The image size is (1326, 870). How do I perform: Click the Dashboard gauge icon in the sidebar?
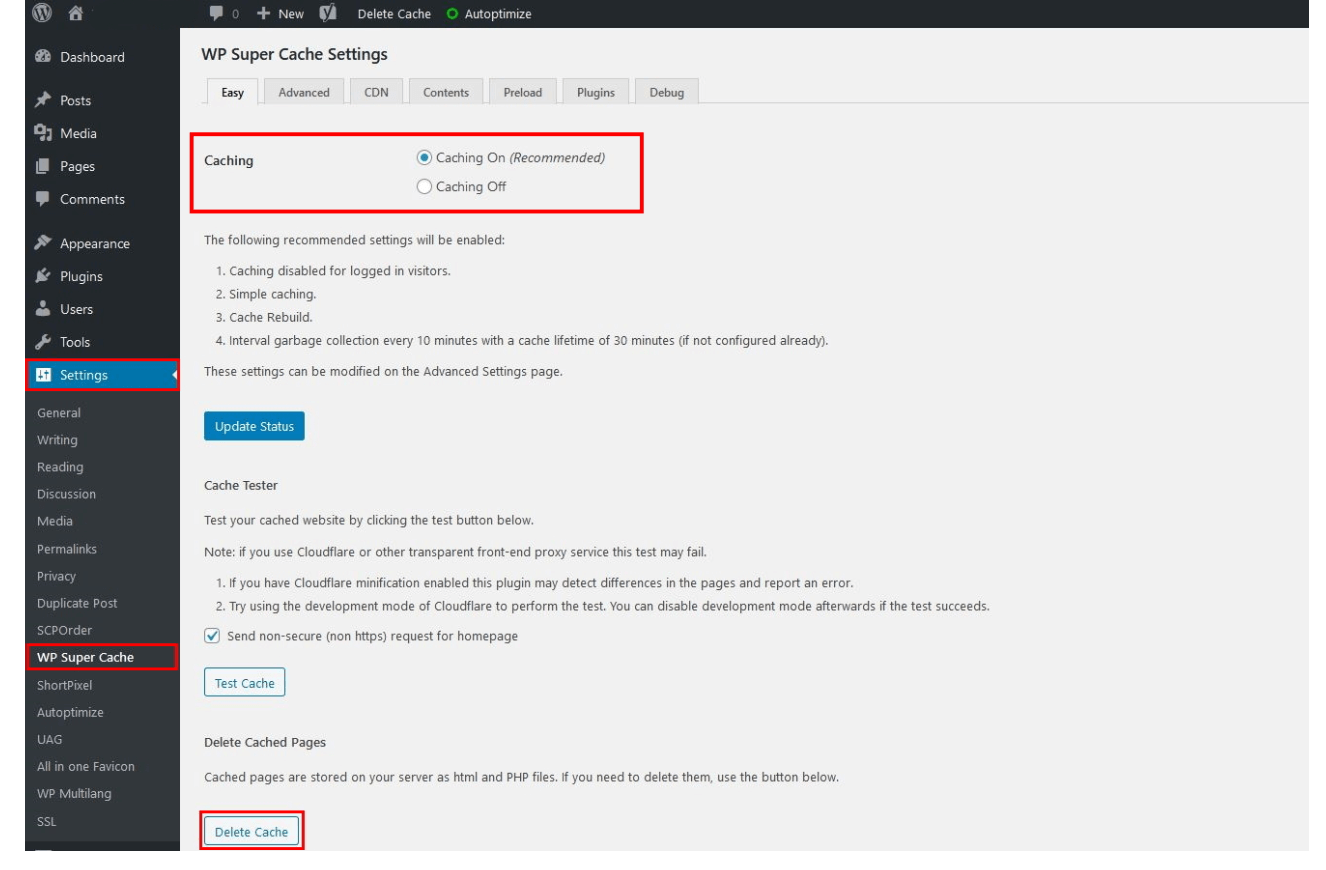(x=44, y=57)
